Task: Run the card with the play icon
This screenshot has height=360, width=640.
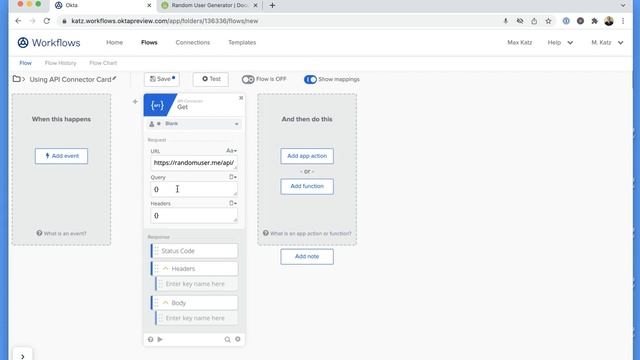Action: click(x=160, y=339)
